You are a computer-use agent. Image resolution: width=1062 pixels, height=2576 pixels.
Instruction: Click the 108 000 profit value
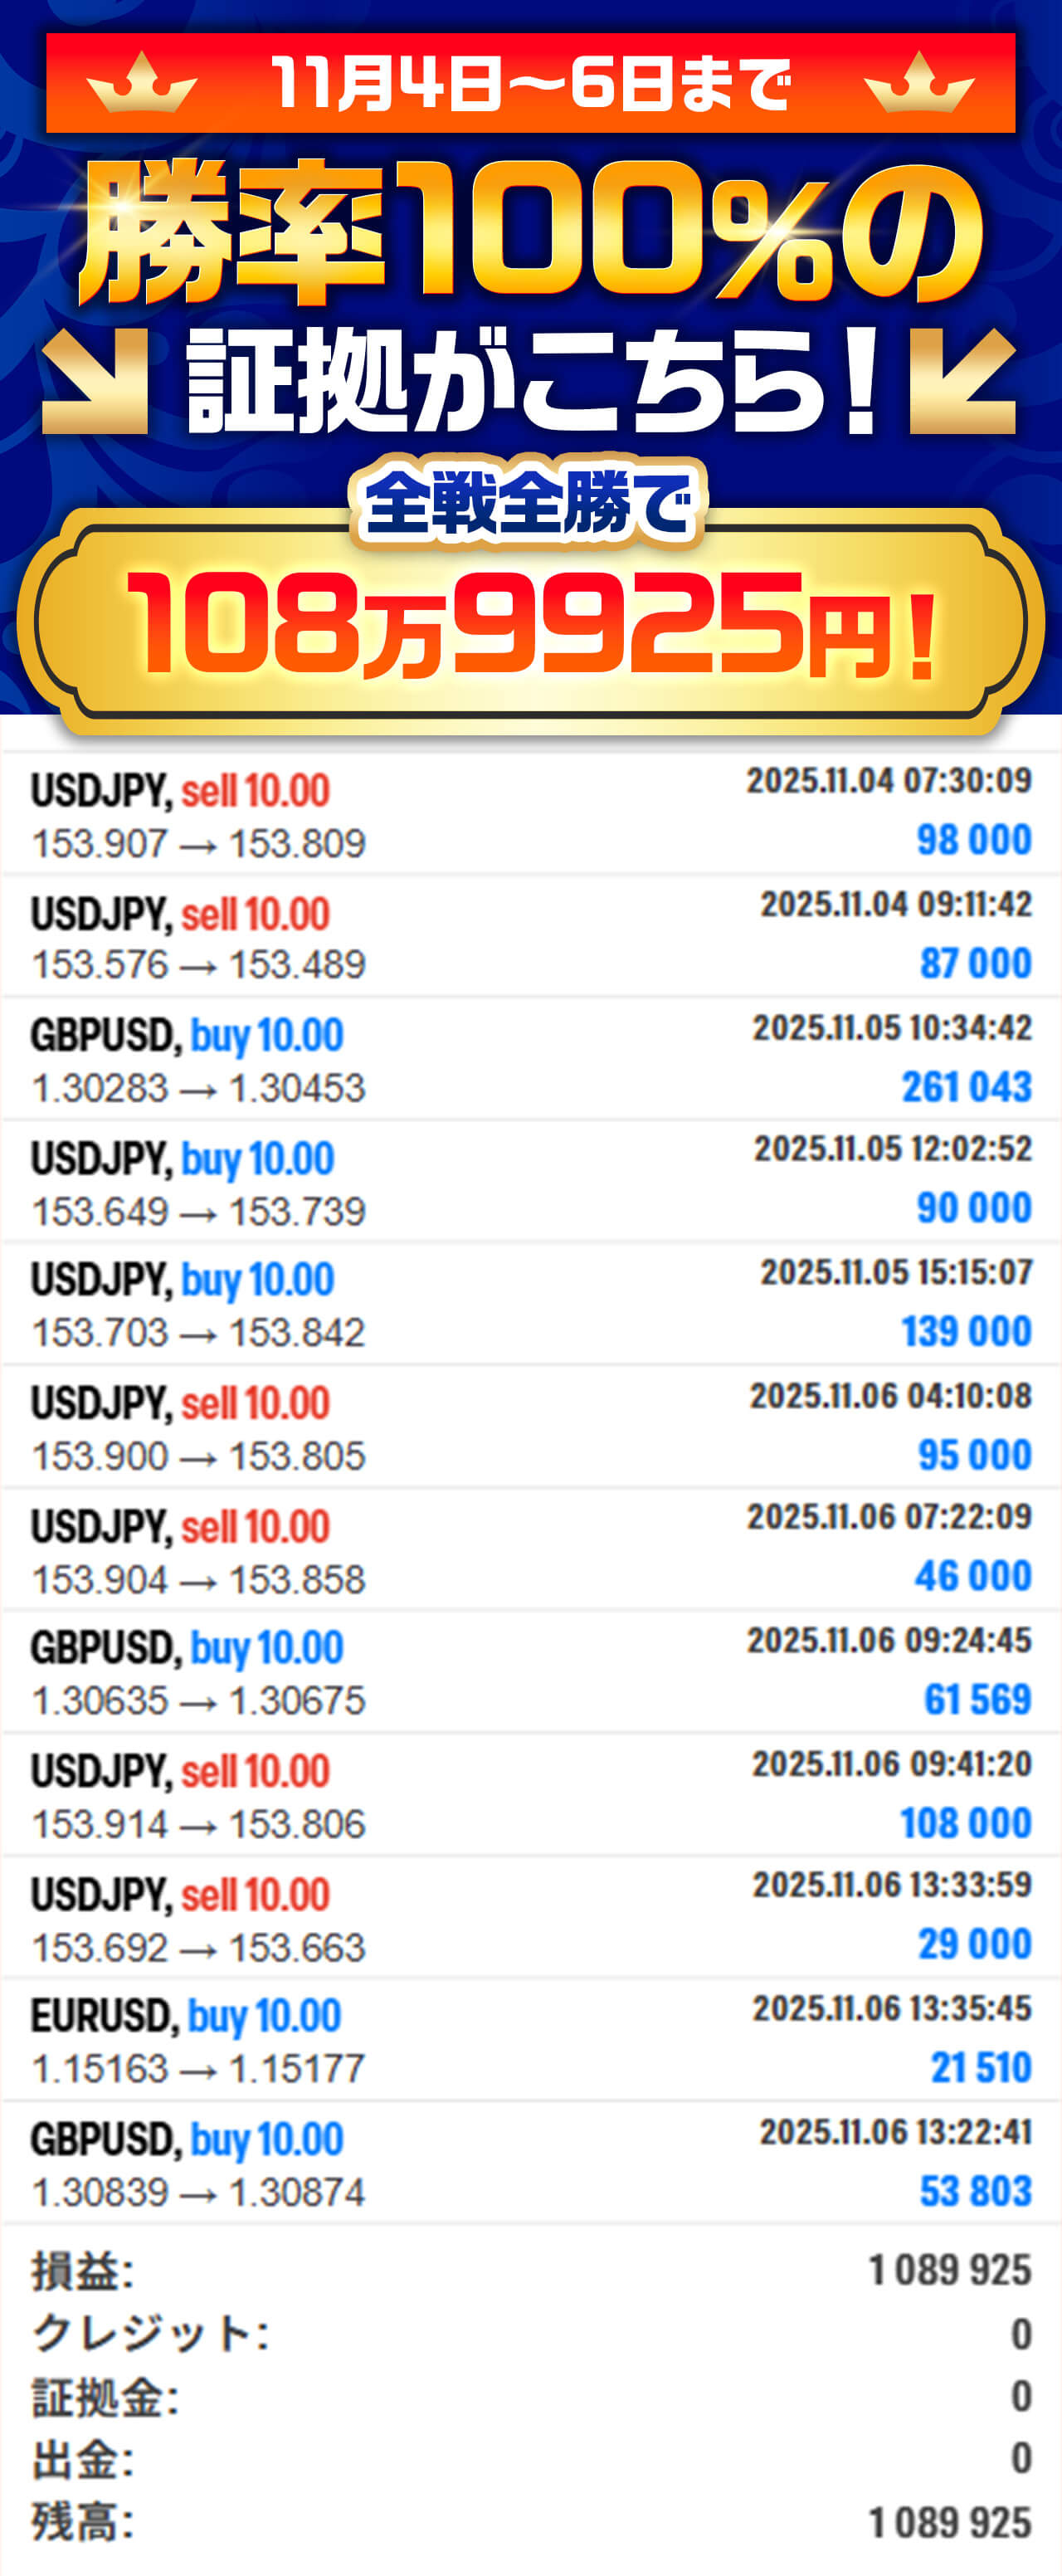966,1822
